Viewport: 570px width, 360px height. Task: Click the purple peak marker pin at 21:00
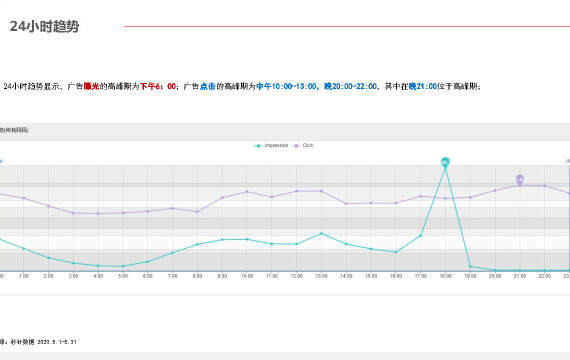pyautogui.click(x=520, y=180)
